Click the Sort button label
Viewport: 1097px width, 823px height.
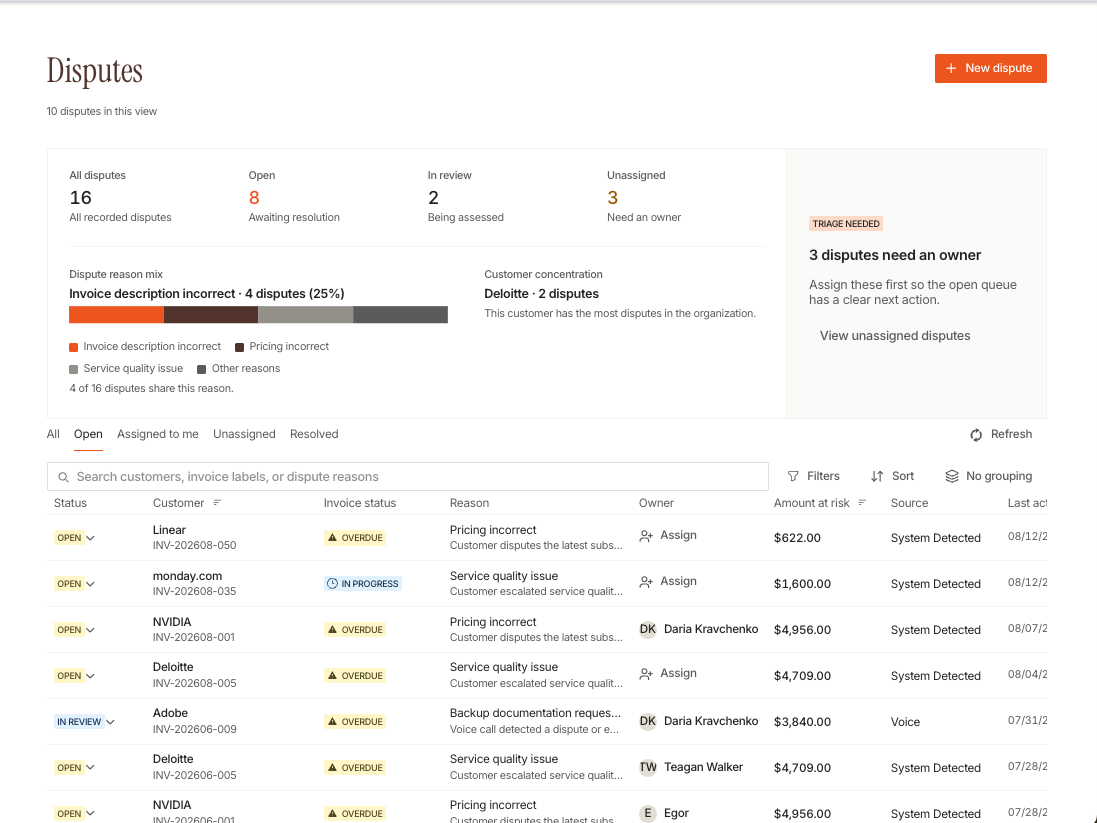[x=903, y=477]
